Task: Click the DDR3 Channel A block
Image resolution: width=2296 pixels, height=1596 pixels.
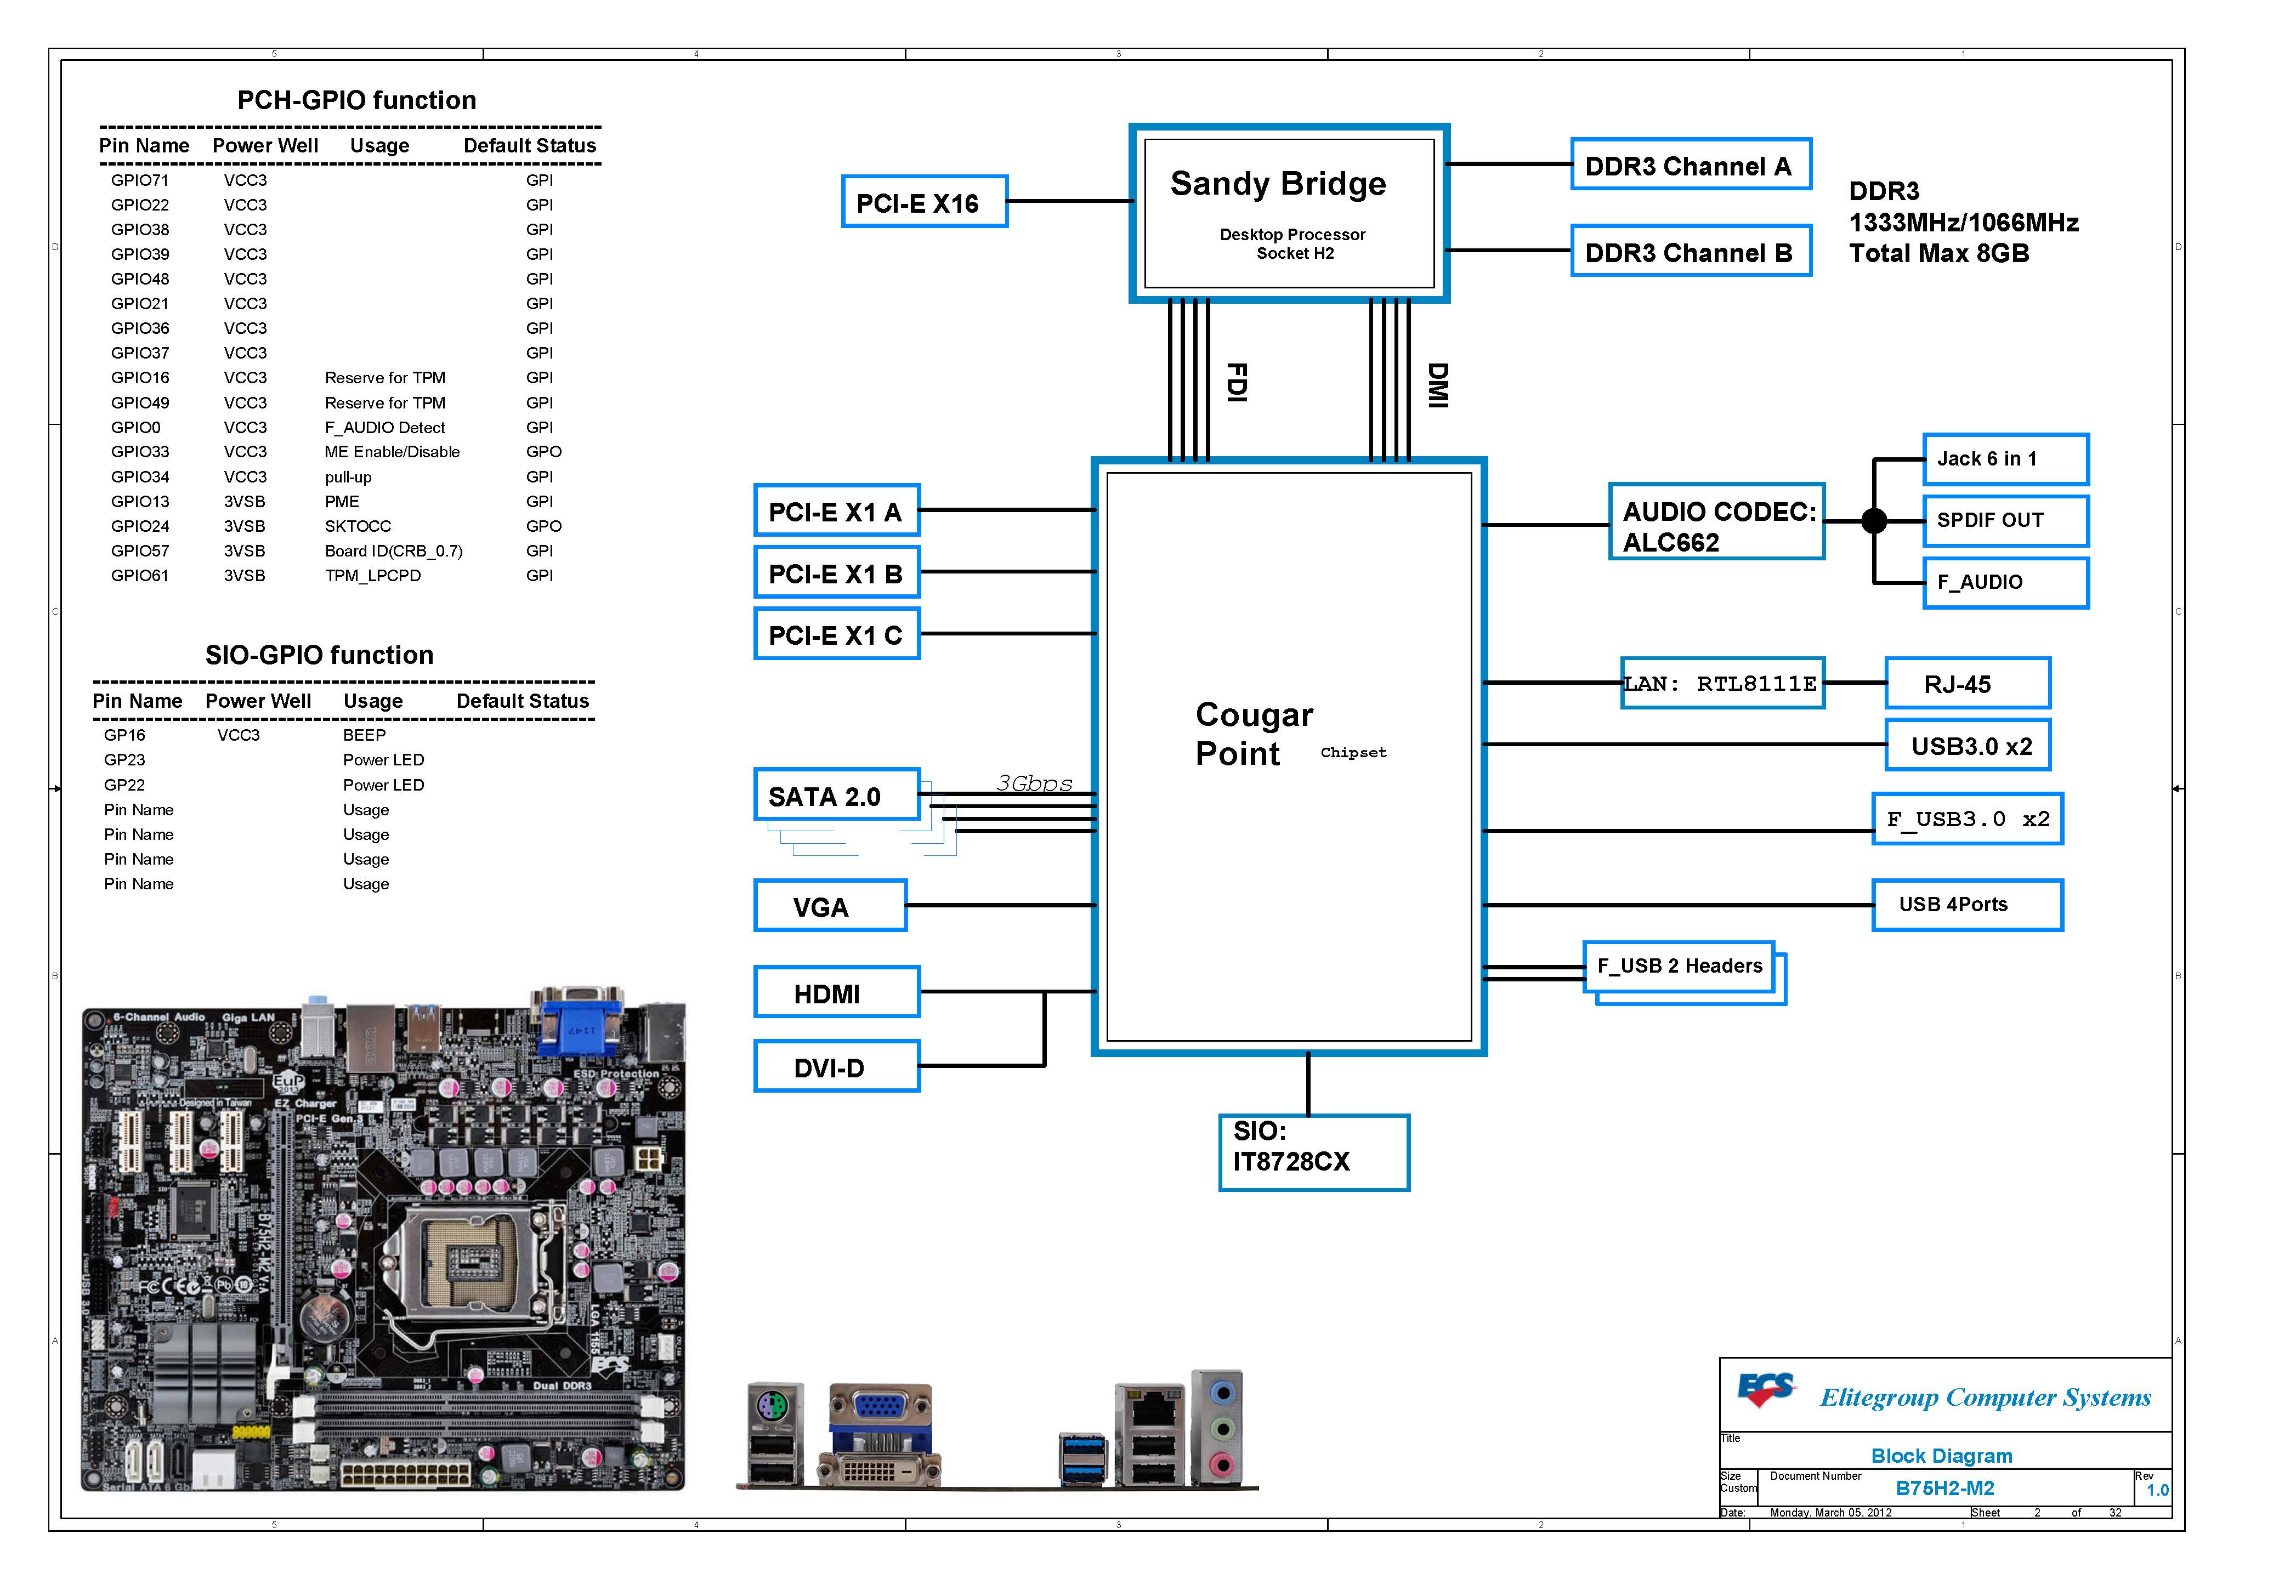Action: (1691, 165)
